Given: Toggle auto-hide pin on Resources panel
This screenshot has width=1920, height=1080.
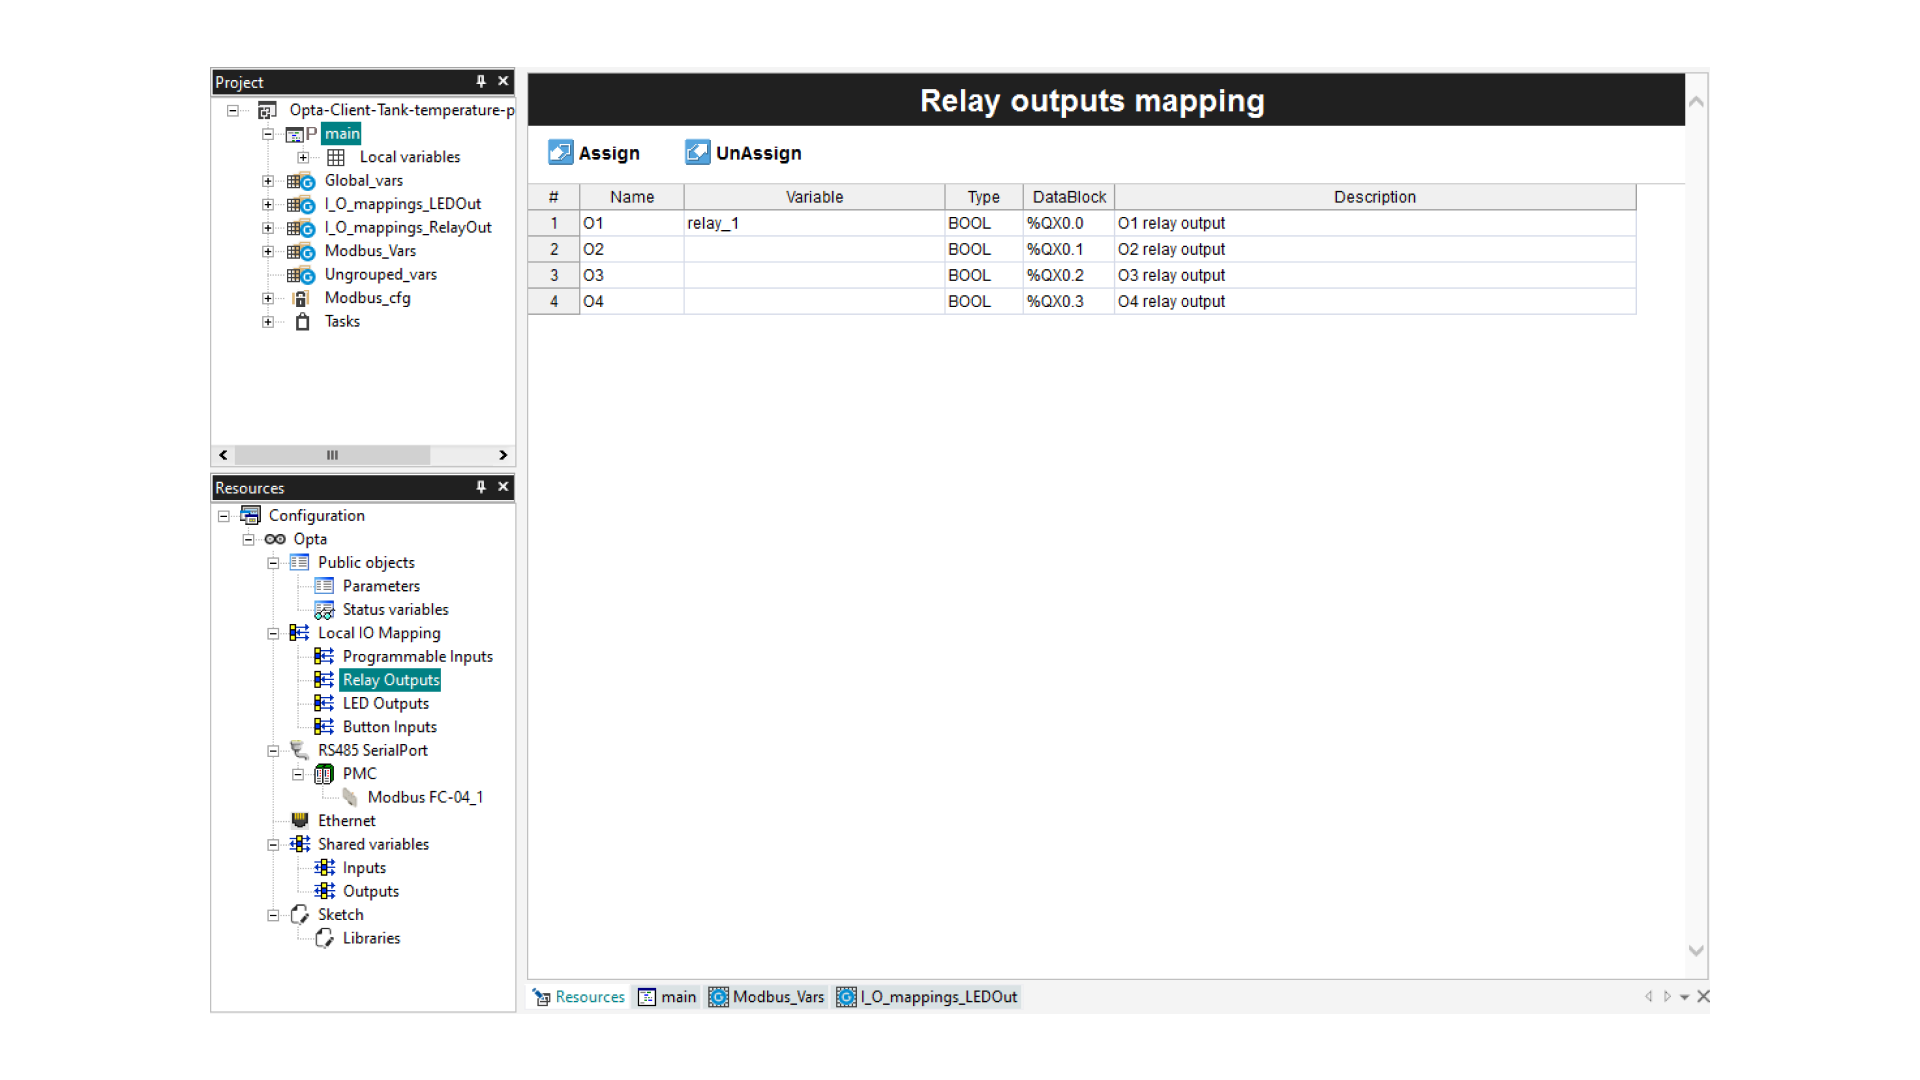Looking at the screenshot, I should (480, 487).
